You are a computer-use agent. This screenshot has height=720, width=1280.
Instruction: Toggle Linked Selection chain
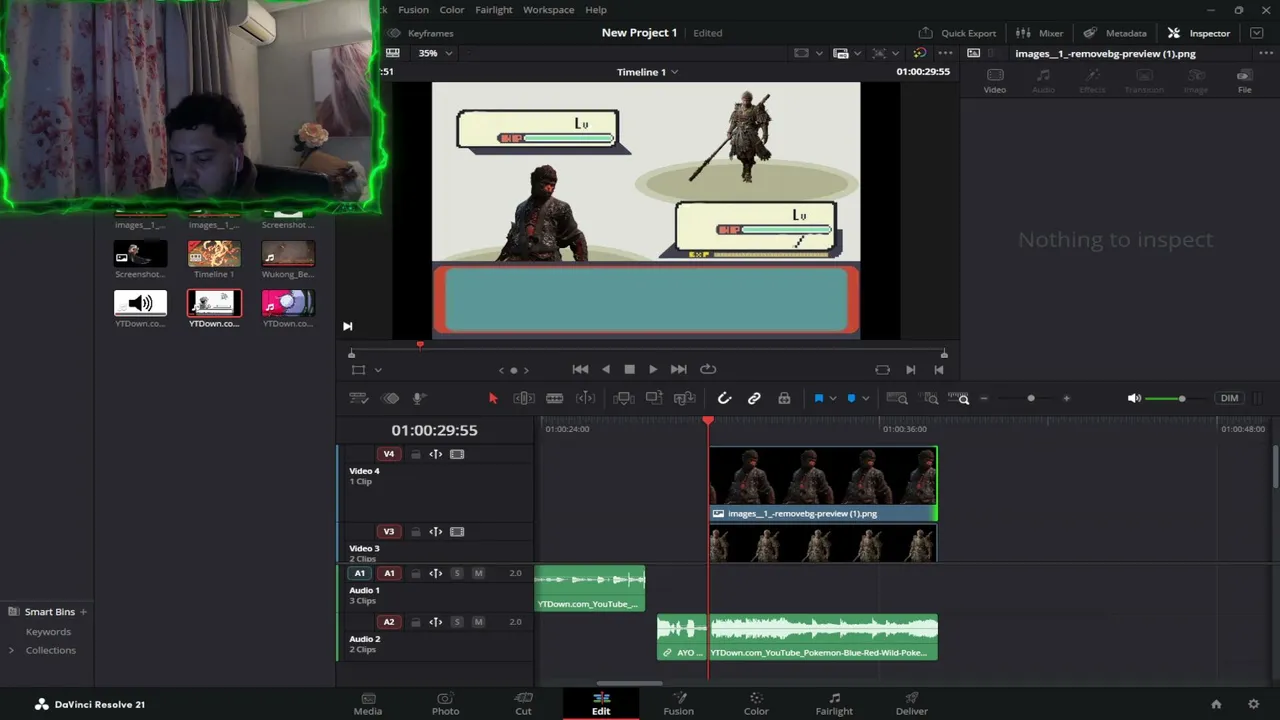click(x=754, y=398)
